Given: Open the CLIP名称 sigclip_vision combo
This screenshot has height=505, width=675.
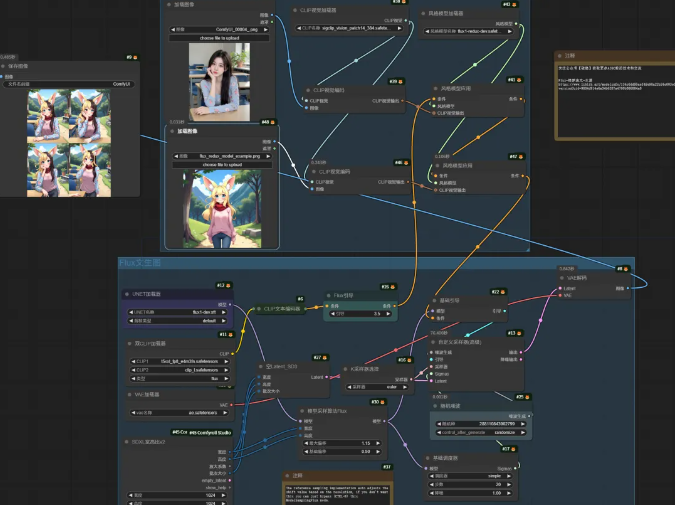Looking at the screenshot, I should 349,28.
